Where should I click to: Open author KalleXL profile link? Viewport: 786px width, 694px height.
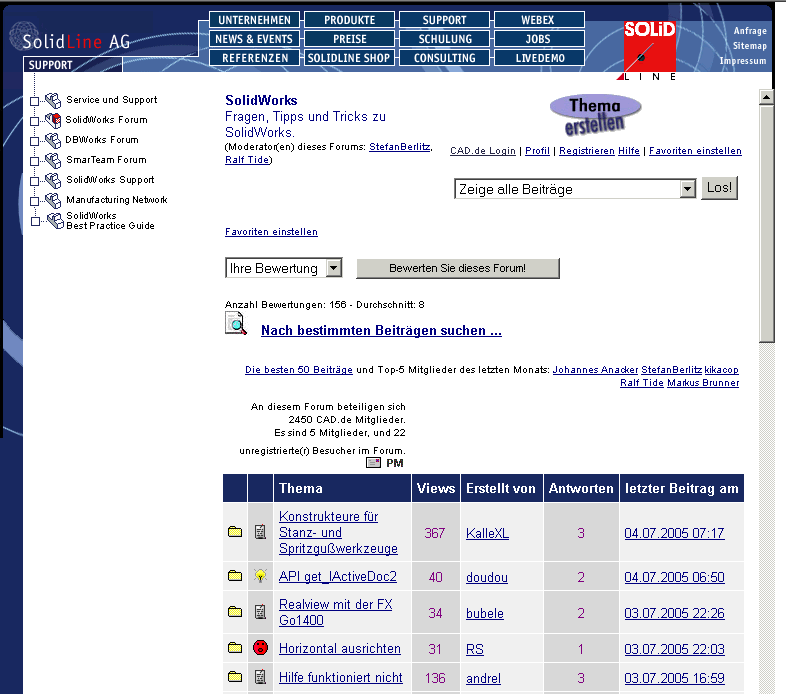pos(487,533)
